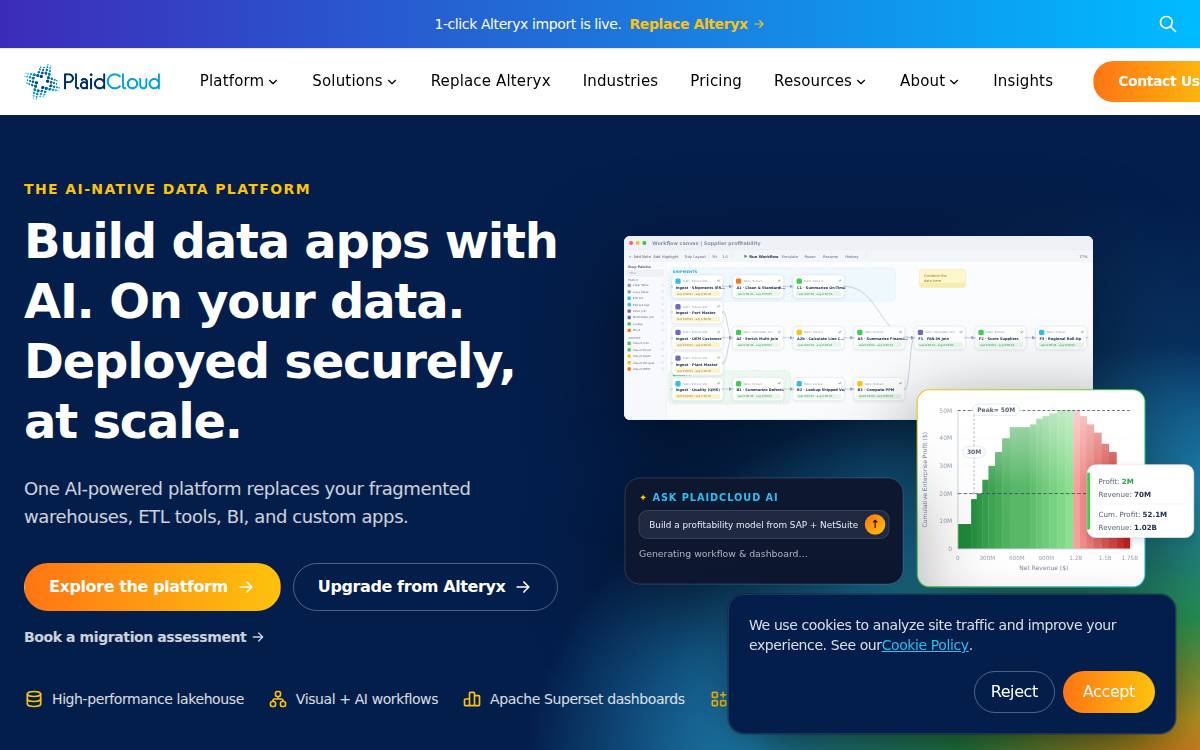The width and height of the screenshot is (1200, 750).
Task: Expand the Resources menu
Action: tap(820, 81)
